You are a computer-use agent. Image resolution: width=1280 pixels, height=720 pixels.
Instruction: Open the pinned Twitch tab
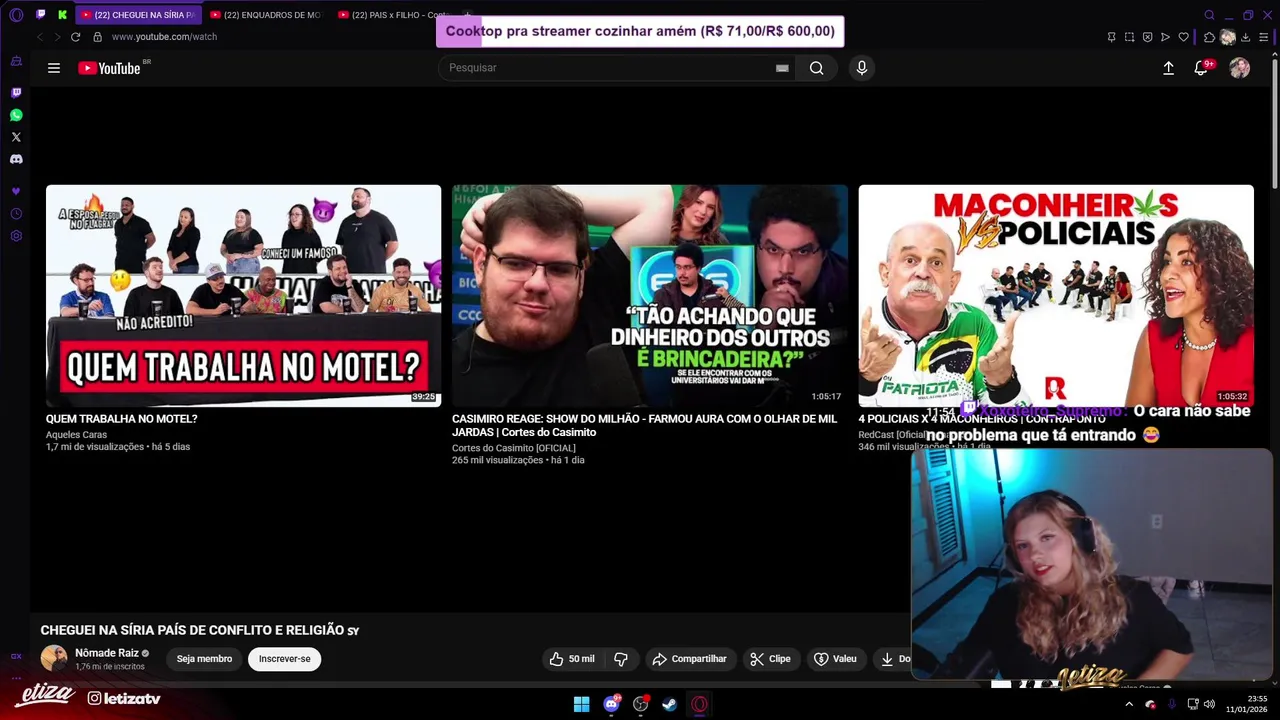[40, 15]
